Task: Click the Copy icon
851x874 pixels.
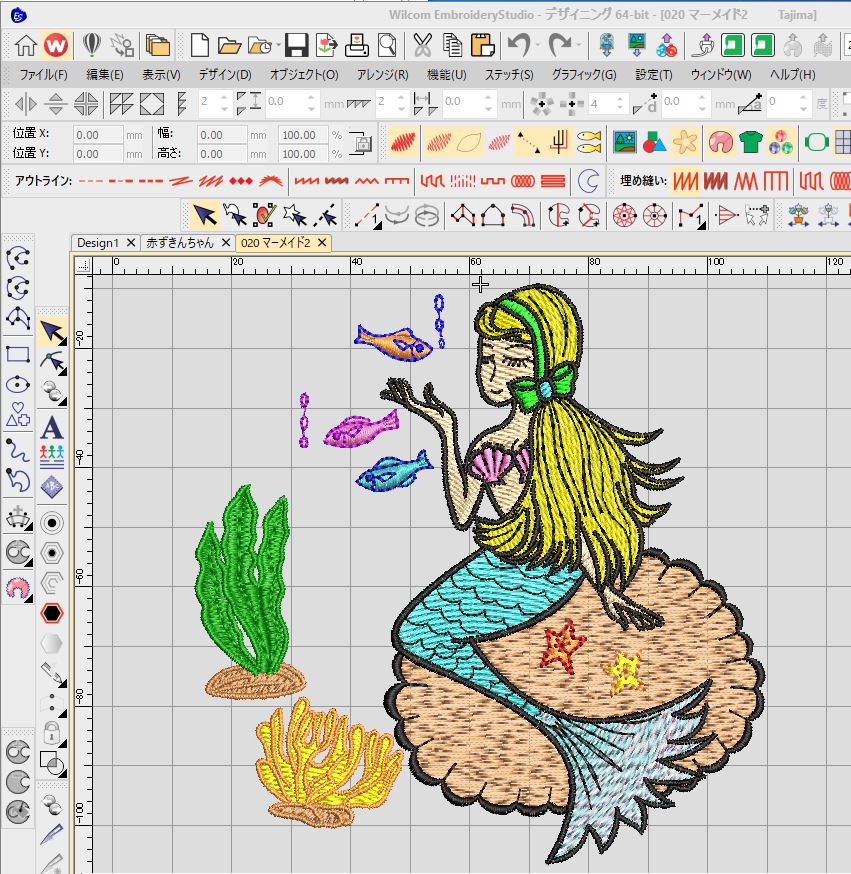Action: click(452, 45)
